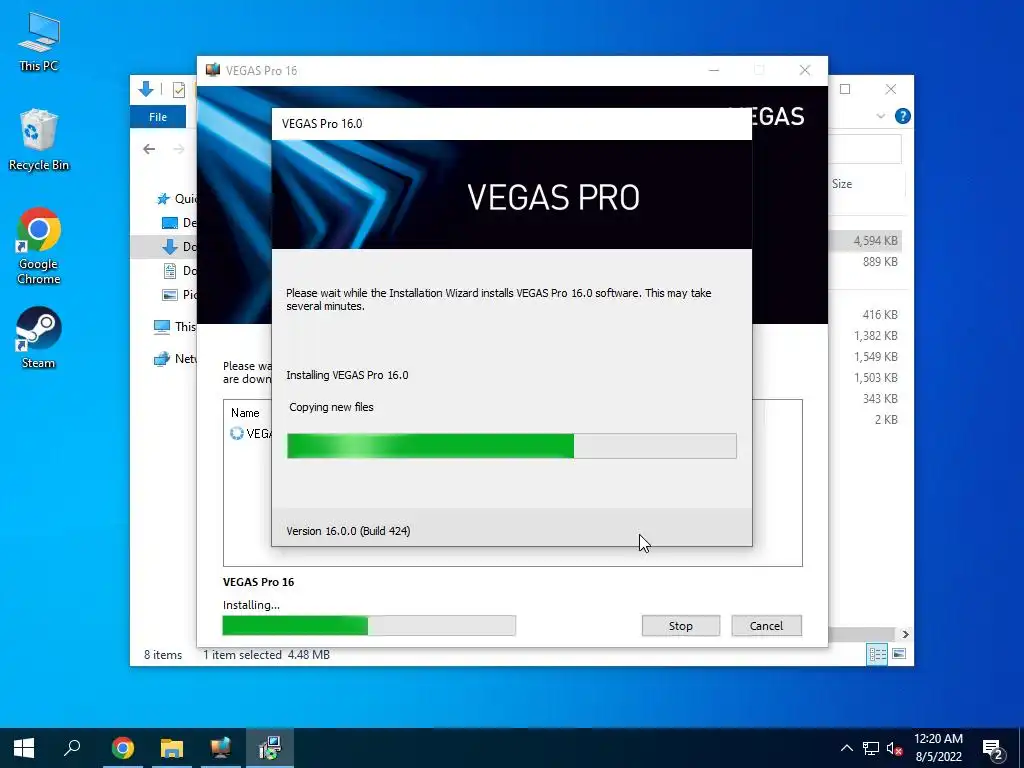Select Documents folder in Explorer sidebar
1024x768 pixels.
(179, 270)
